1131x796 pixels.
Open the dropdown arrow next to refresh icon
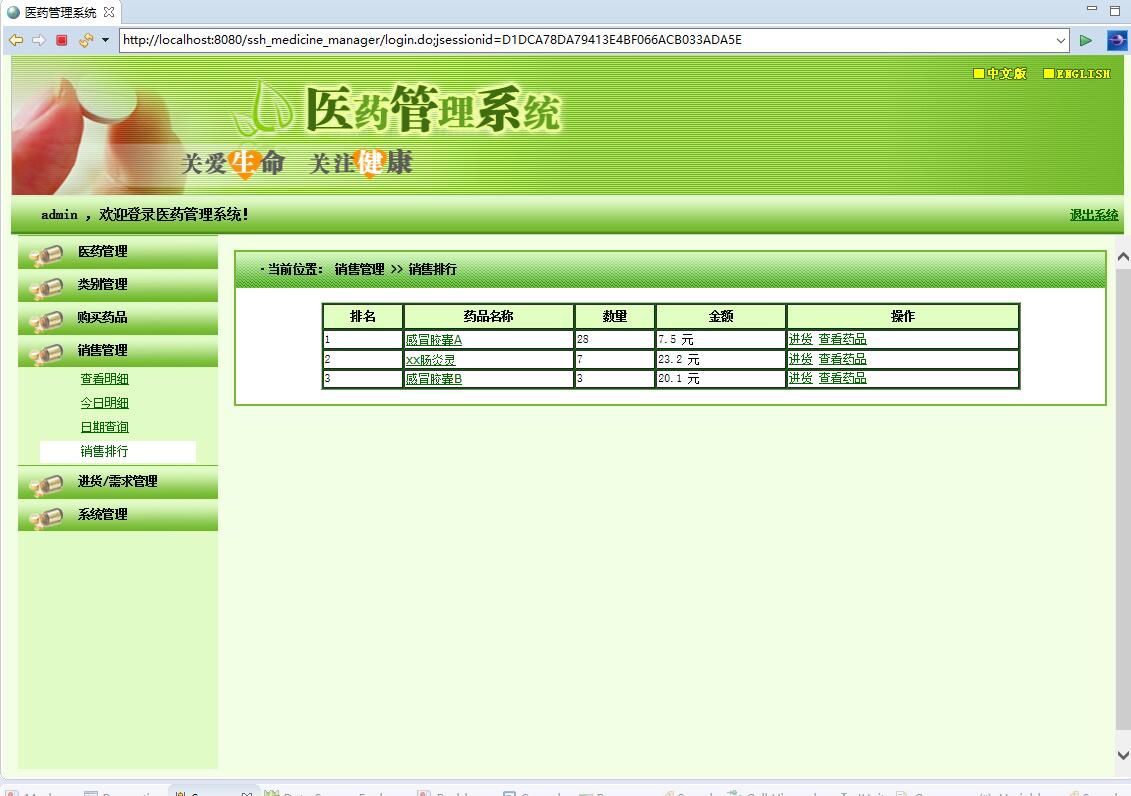click(104, 40)
